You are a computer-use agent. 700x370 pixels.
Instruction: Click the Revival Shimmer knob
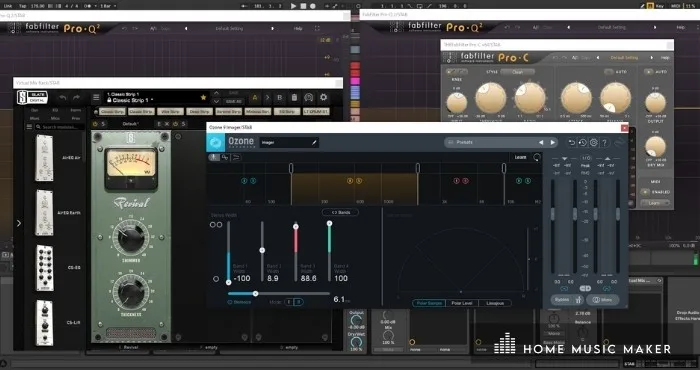click(130, 237)
